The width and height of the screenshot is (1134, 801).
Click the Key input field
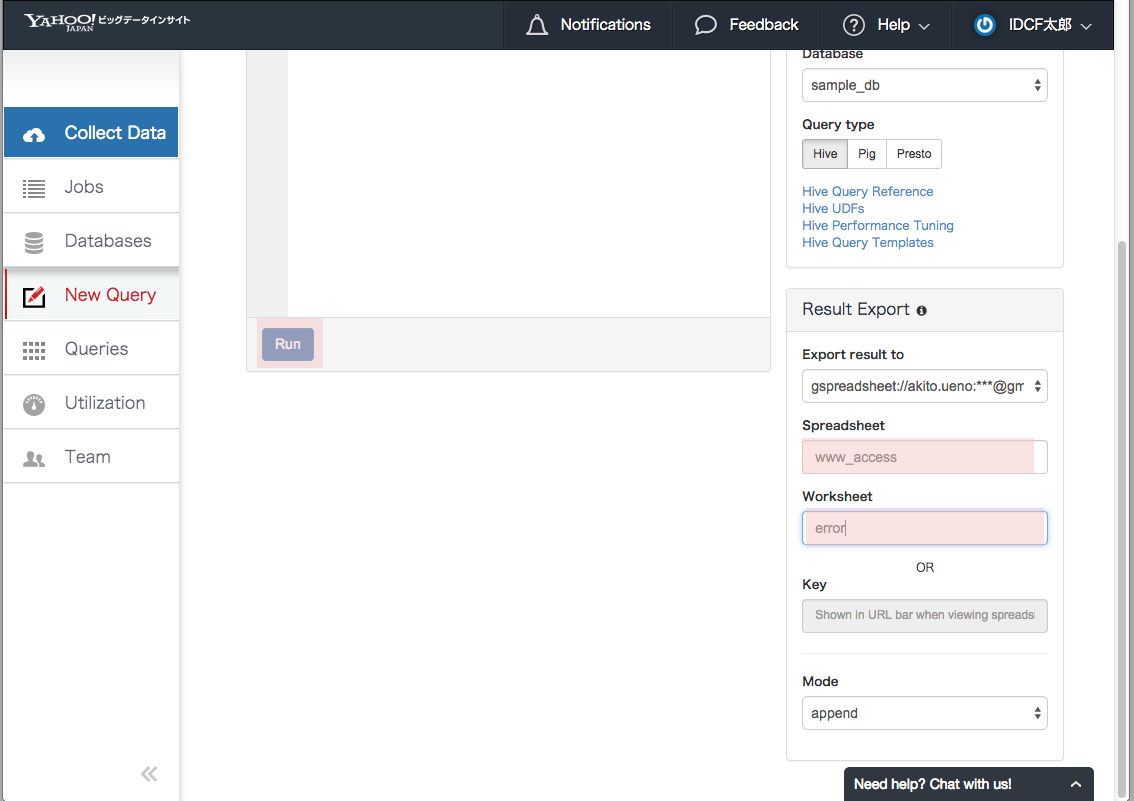coord(924,615)
